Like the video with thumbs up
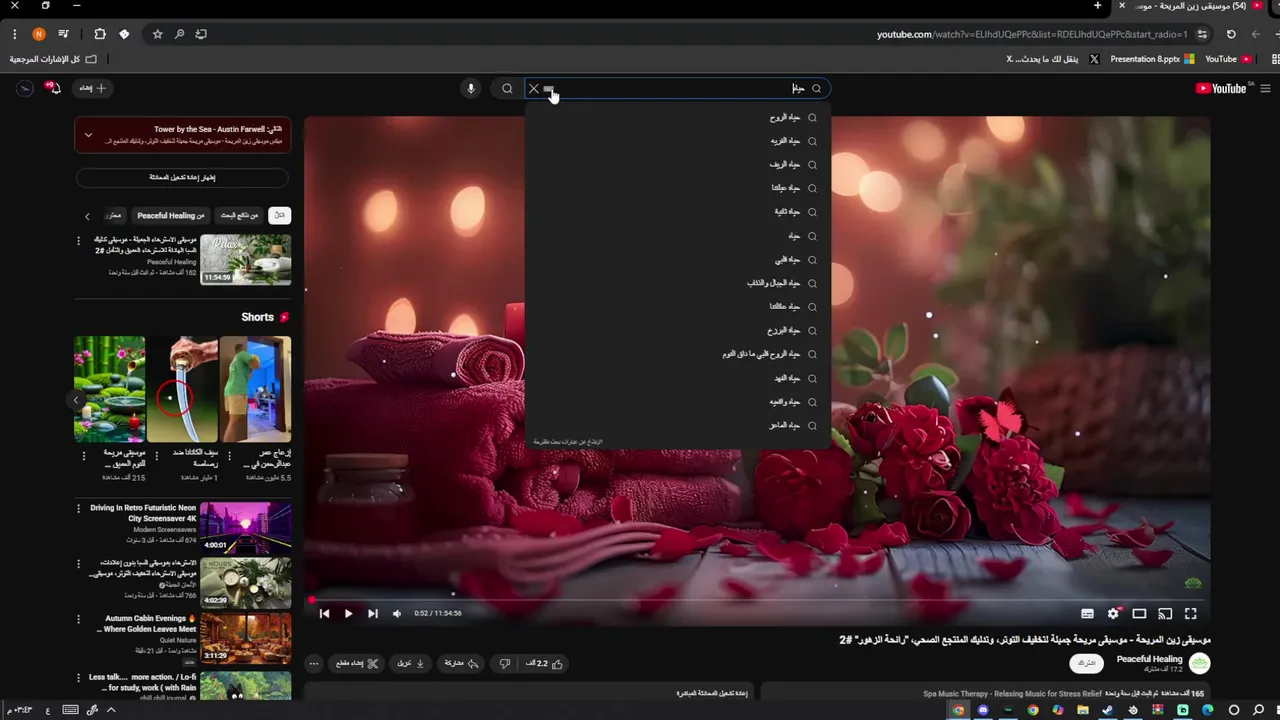The image size is (1280, 720). pyautogui.click(x=545, y=663)
